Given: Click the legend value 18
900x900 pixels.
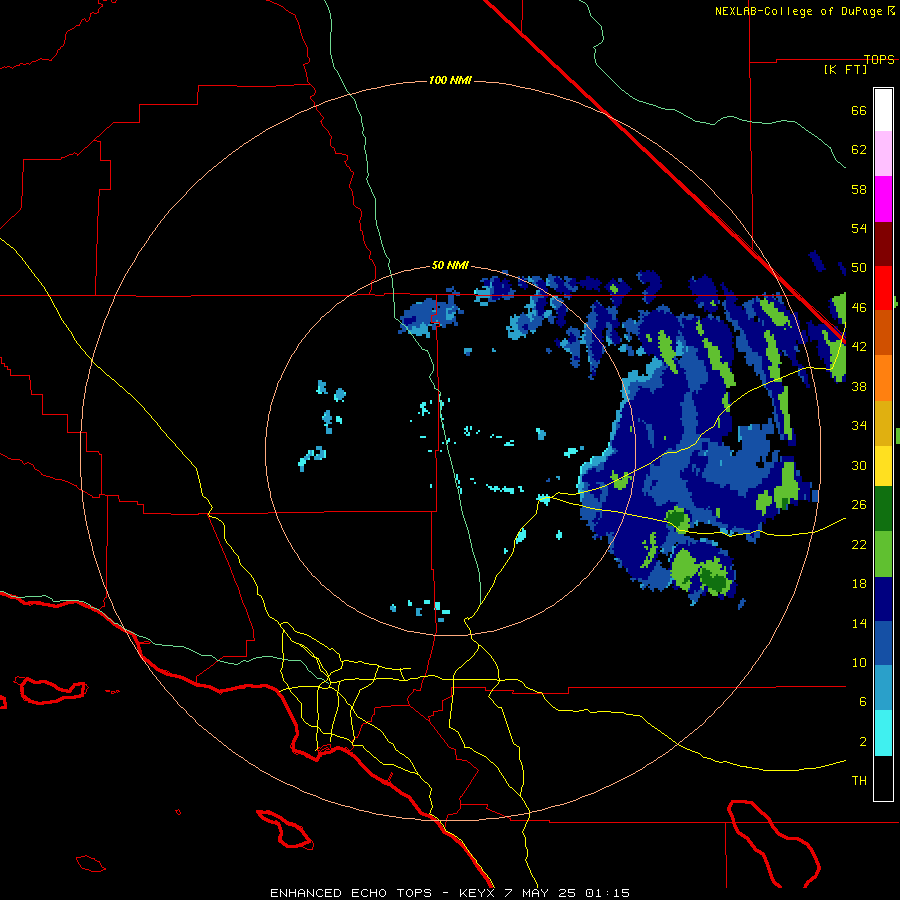Looking at the screenshot, I should [x=859, y=584].
